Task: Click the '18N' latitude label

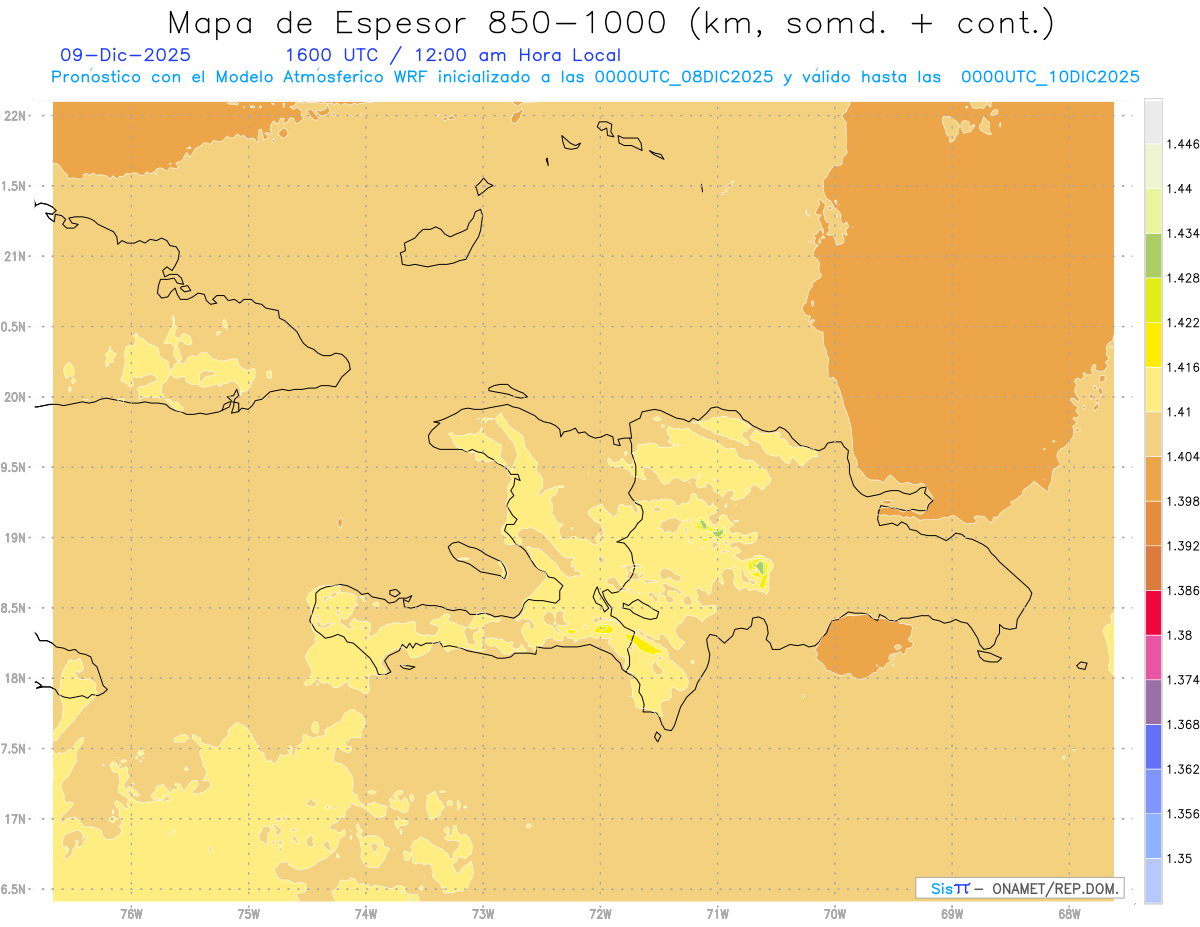Action: pyautogui.click(x=17, y=679)
